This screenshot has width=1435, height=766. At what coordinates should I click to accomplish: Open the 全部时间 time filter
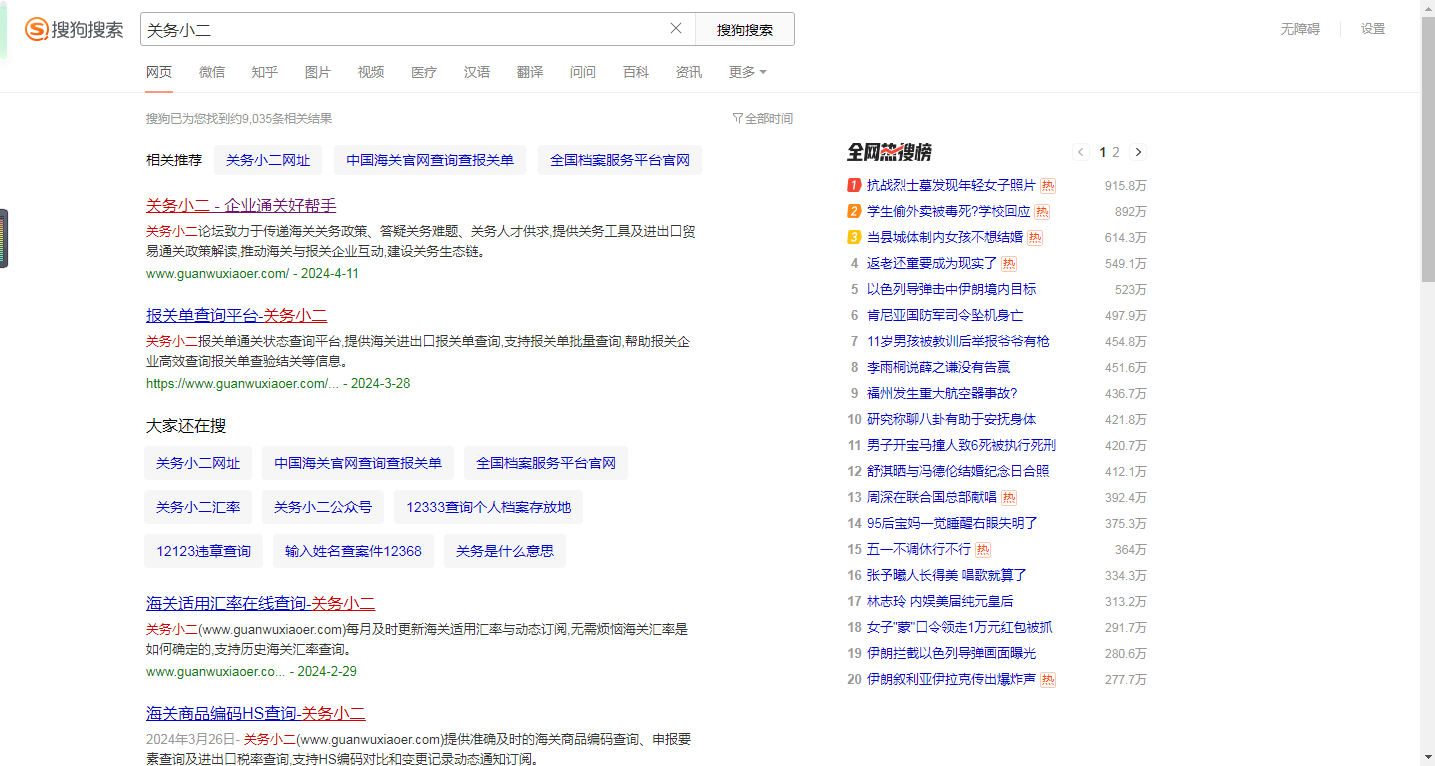[x=763, y=118]
